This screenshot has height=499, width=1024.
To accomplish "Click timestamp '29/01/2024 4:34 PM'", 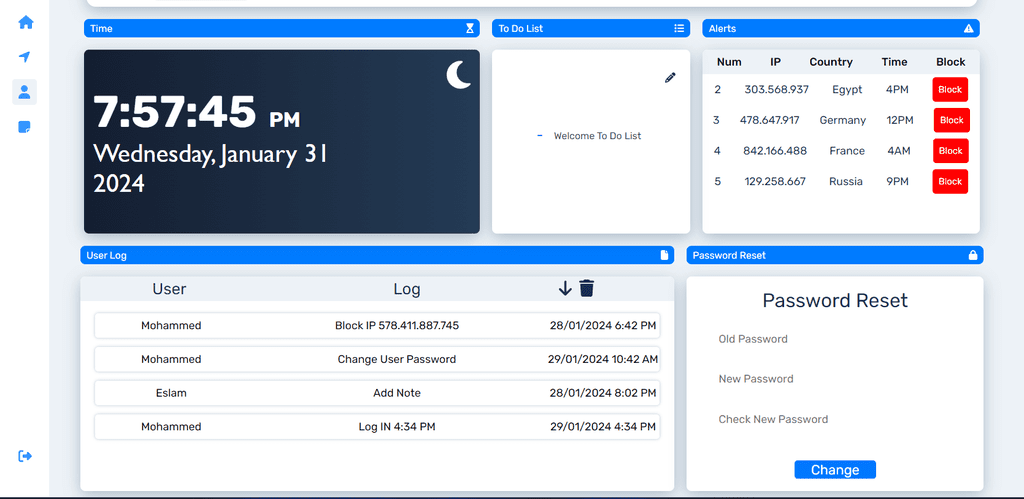I will click(603, 427).
